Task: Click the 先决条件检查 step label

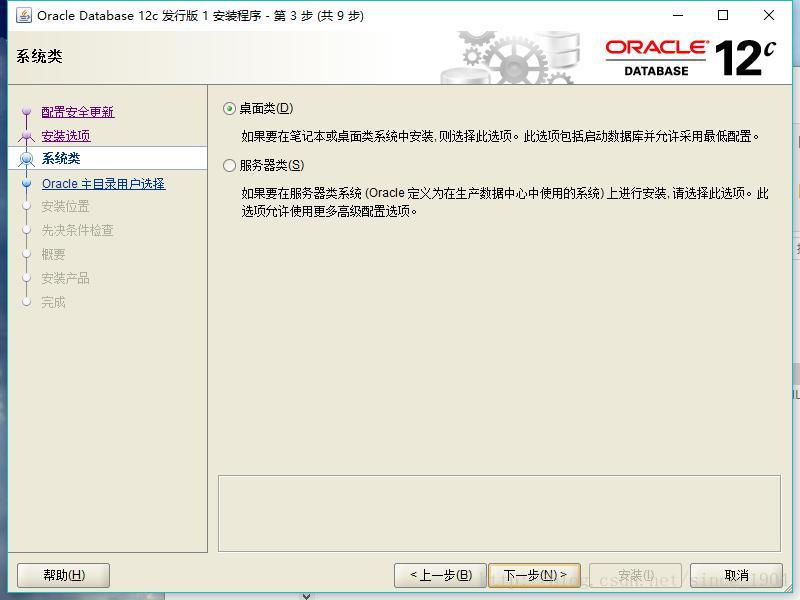Action: click(x=78, y=231)
